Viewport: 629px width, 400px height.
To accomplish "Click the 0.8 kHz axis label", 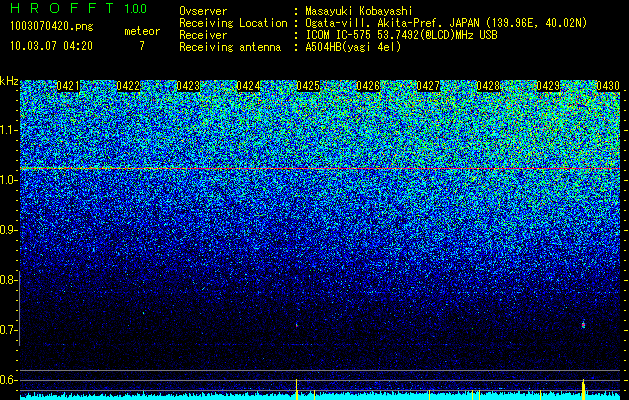I will click(x=7, y=280).
